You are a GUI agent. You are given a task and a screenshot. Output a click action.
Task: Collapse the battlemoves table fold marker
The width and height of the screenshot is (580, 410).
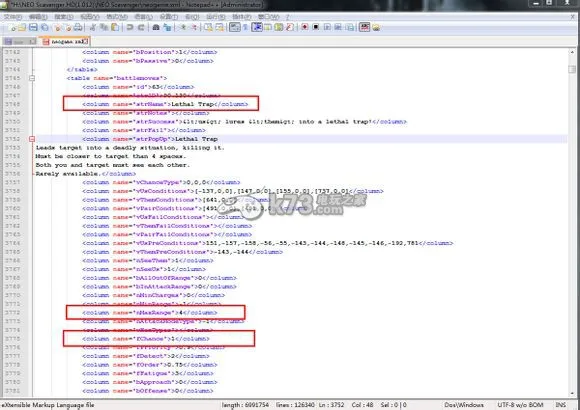32,78
